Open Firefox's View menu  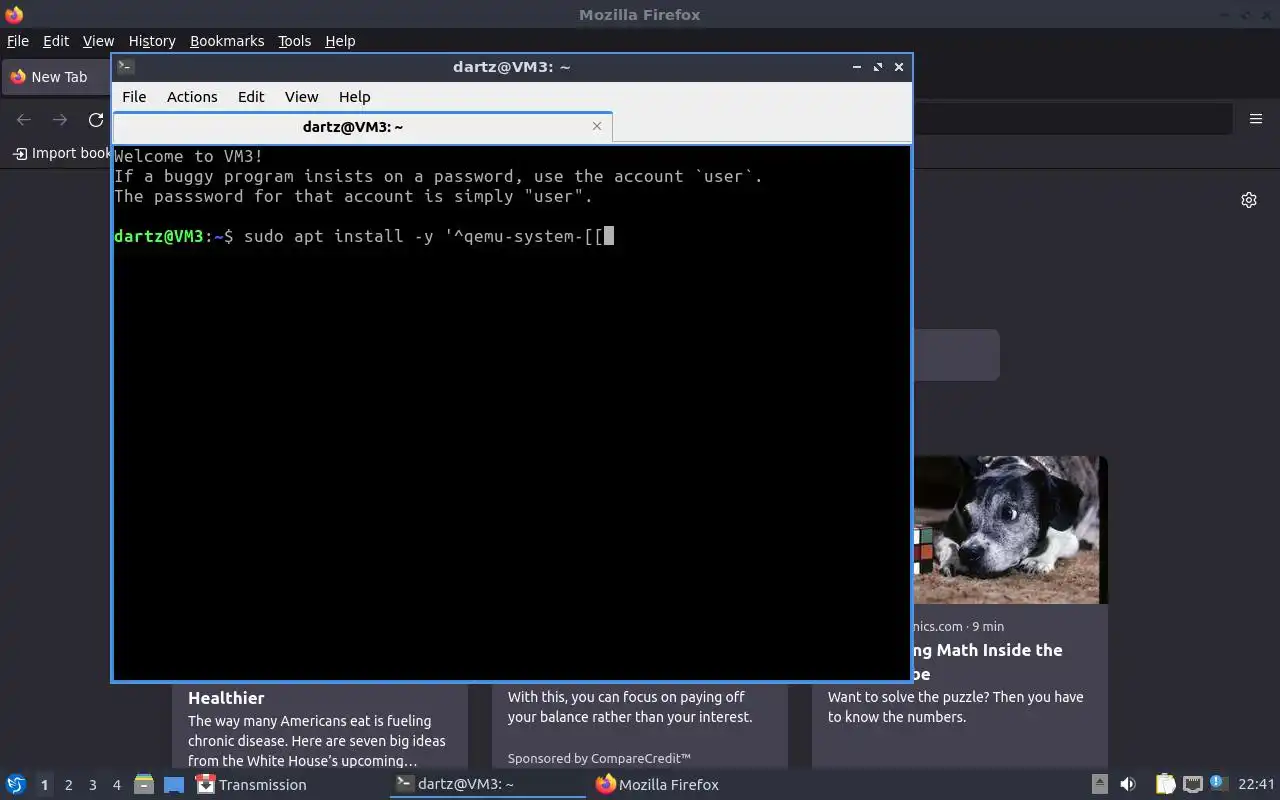98,41
